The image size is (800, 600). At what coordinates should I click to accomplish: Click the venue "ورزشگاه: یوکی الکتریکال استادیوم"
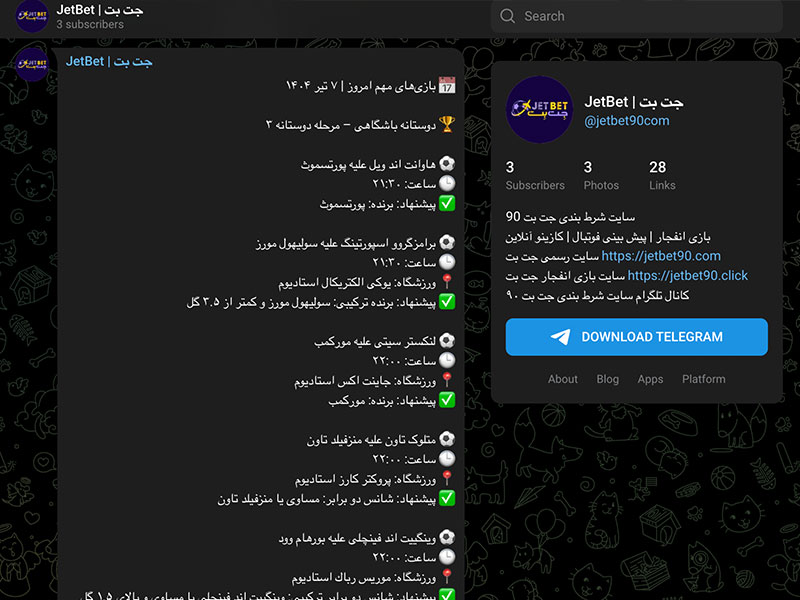point(357,283)
